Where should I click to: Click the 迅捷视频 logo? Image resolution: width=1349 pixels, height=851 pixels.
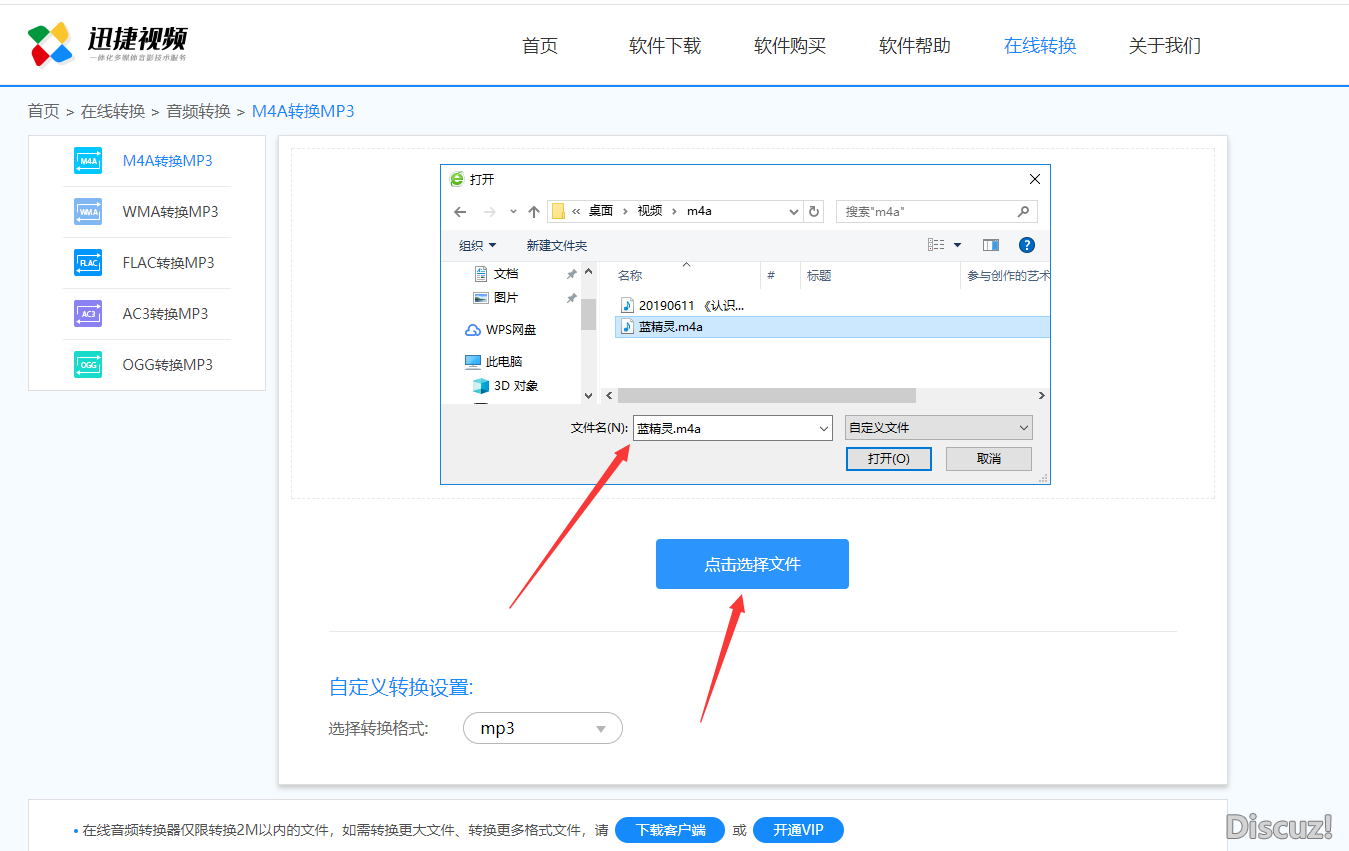pyautogui.click(x=107, y=44)
